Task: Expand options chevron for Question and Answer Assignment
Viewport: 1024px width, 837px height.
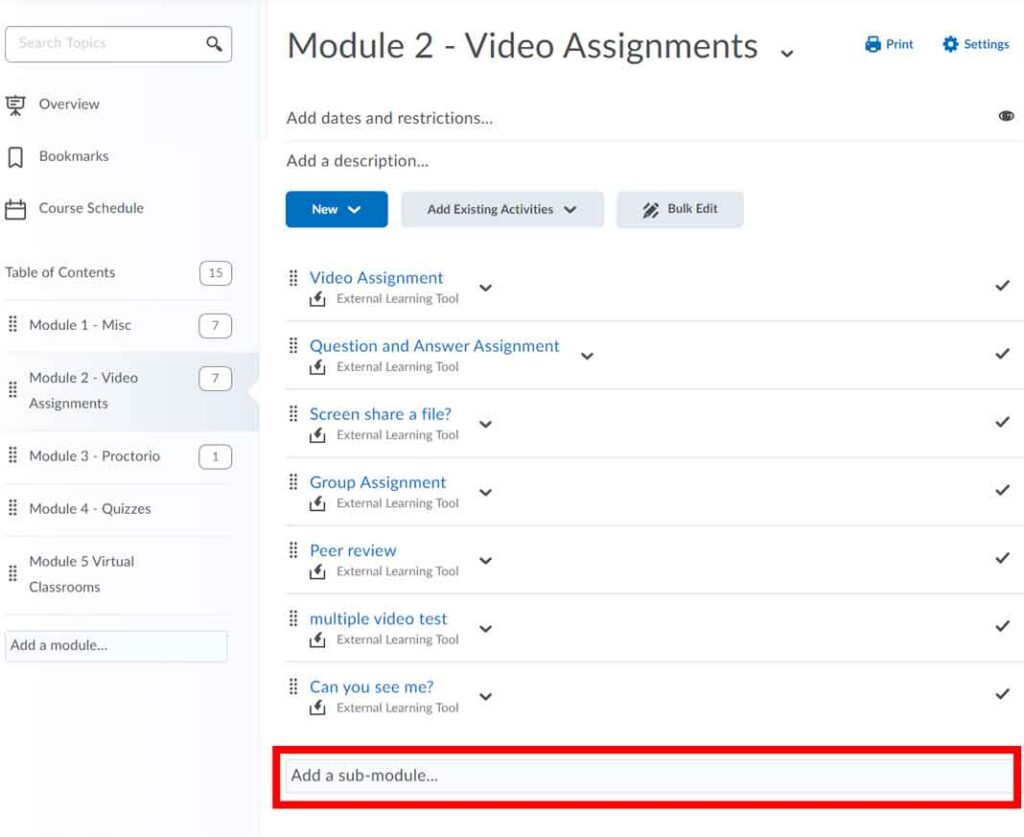Action: 587,355
